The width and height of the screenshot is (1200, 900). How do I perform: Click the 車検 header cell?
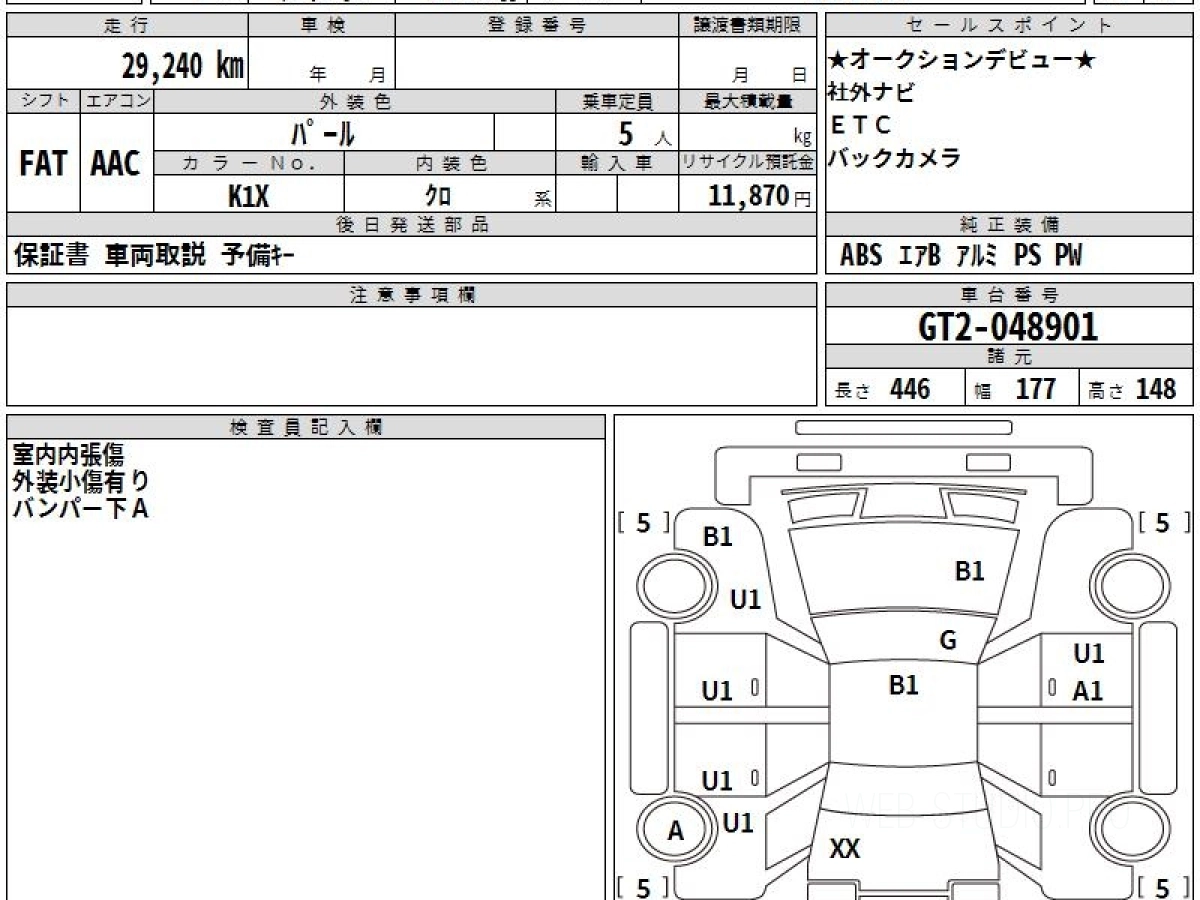321,26
